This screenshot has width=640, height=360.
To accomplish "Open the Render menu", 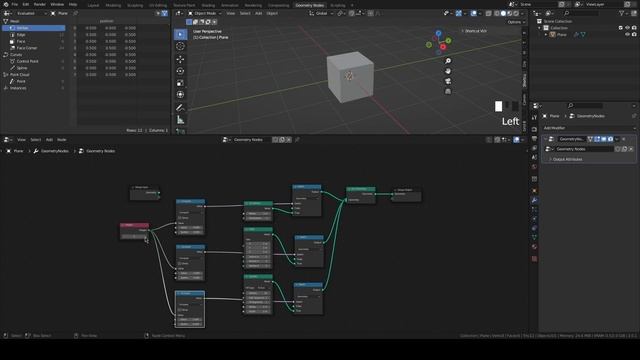I will coord(40,4).
